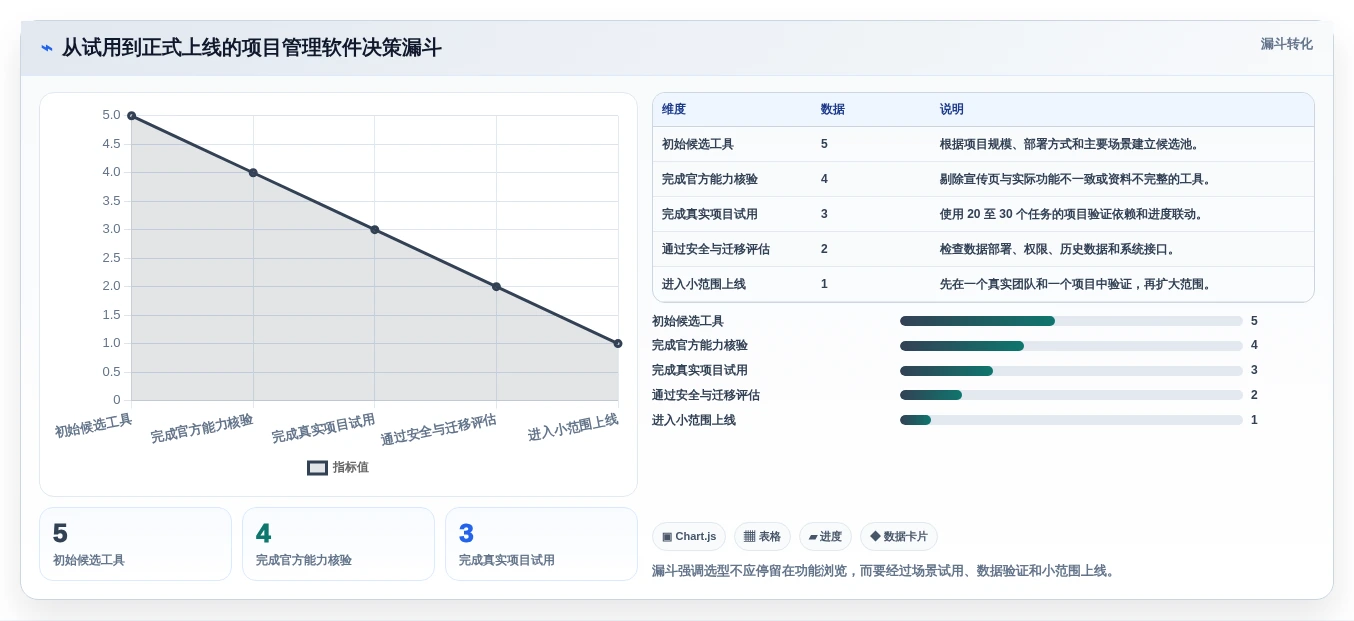Click the chart data point for 初始候选工具
The height and width of the screenshot is (621, 1354).
(x=131, y=116)
